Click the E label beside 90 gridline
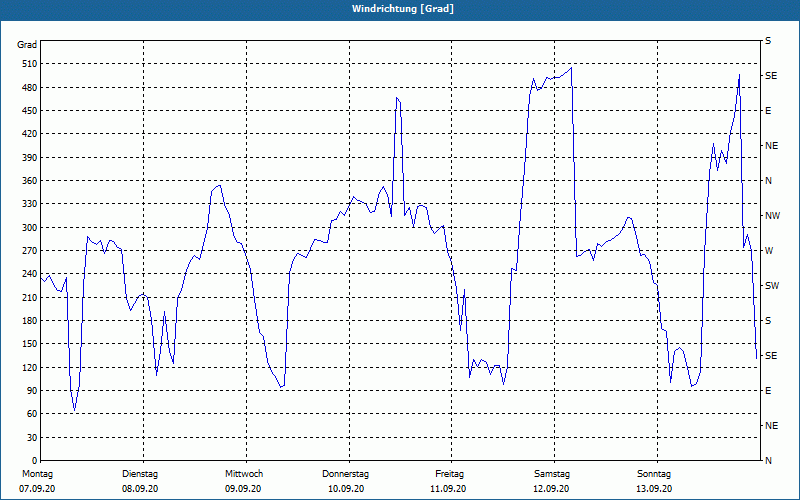800x500 pixels. 768,391
